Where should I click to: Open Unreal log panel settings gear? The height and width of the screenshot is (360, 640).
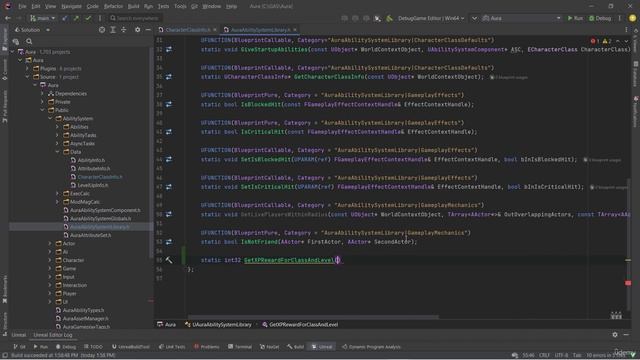coord(615,335)
